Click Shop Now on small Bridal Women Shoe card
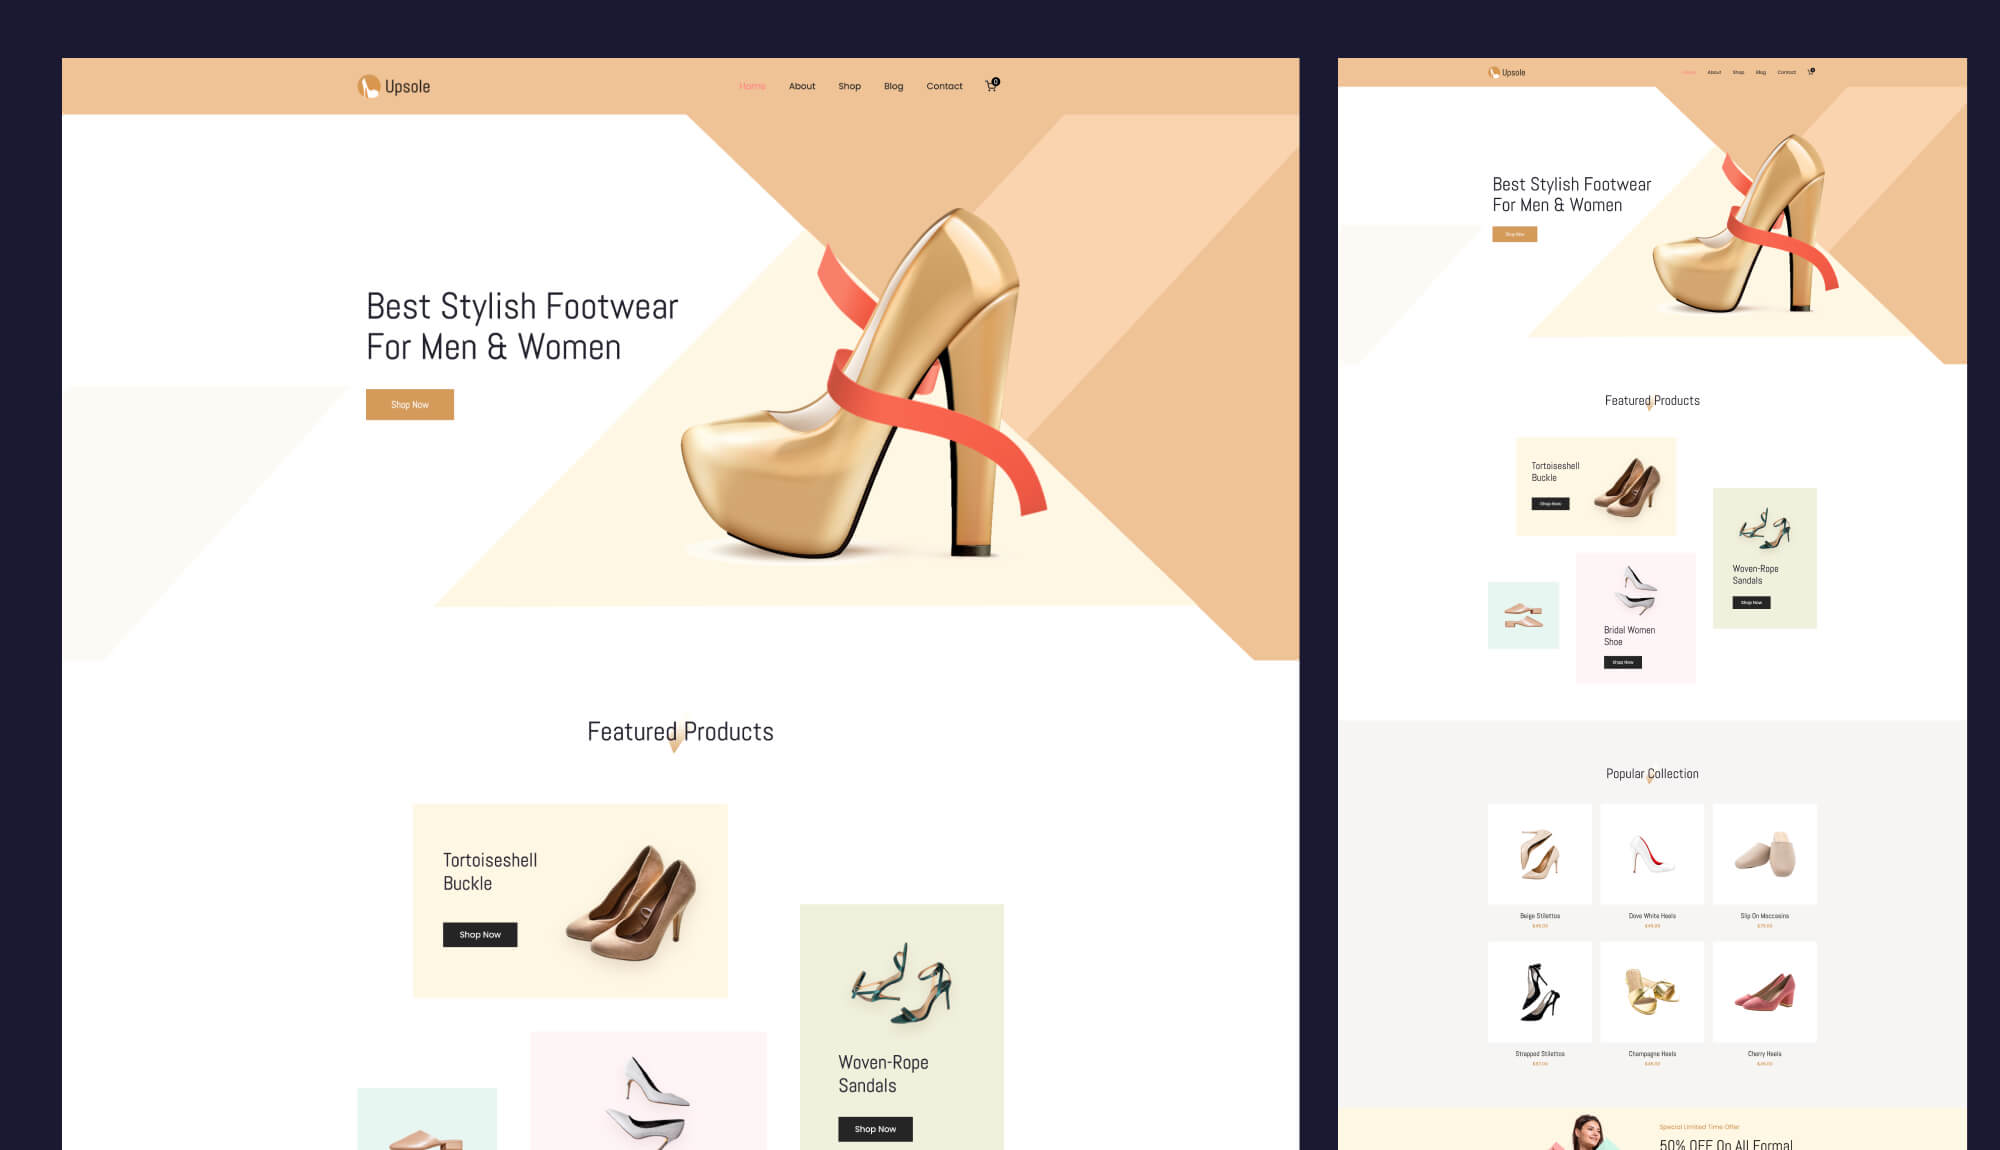The width and height of the screenshot is (2000, 1150). click(1622, 662)
